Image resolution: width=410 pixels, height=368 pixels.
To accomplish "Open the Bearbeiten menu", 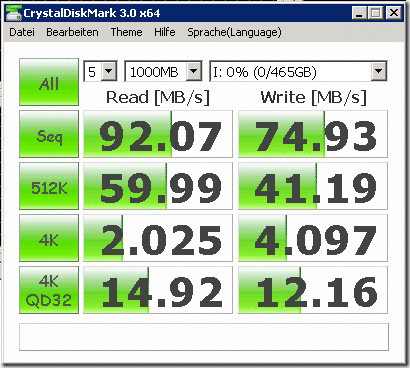I will (x=72, y=32).
